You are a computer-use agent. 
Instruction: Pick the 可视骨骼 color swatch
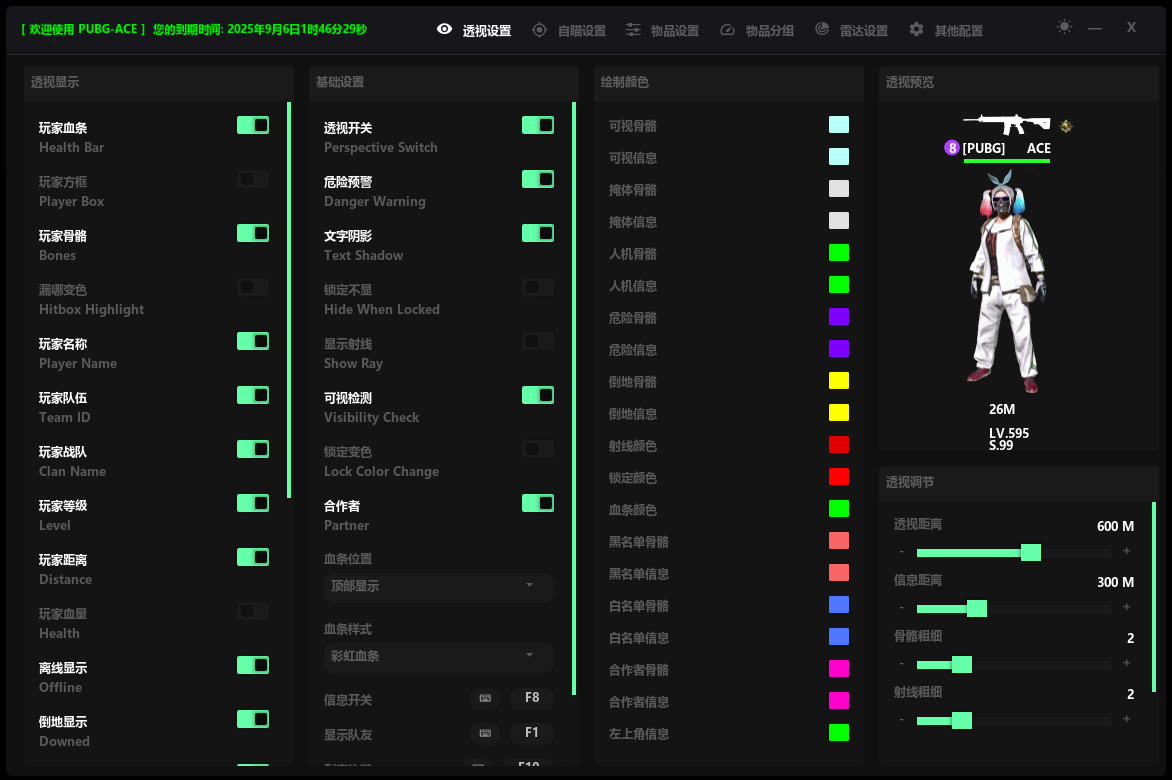(x=839, y=125)
